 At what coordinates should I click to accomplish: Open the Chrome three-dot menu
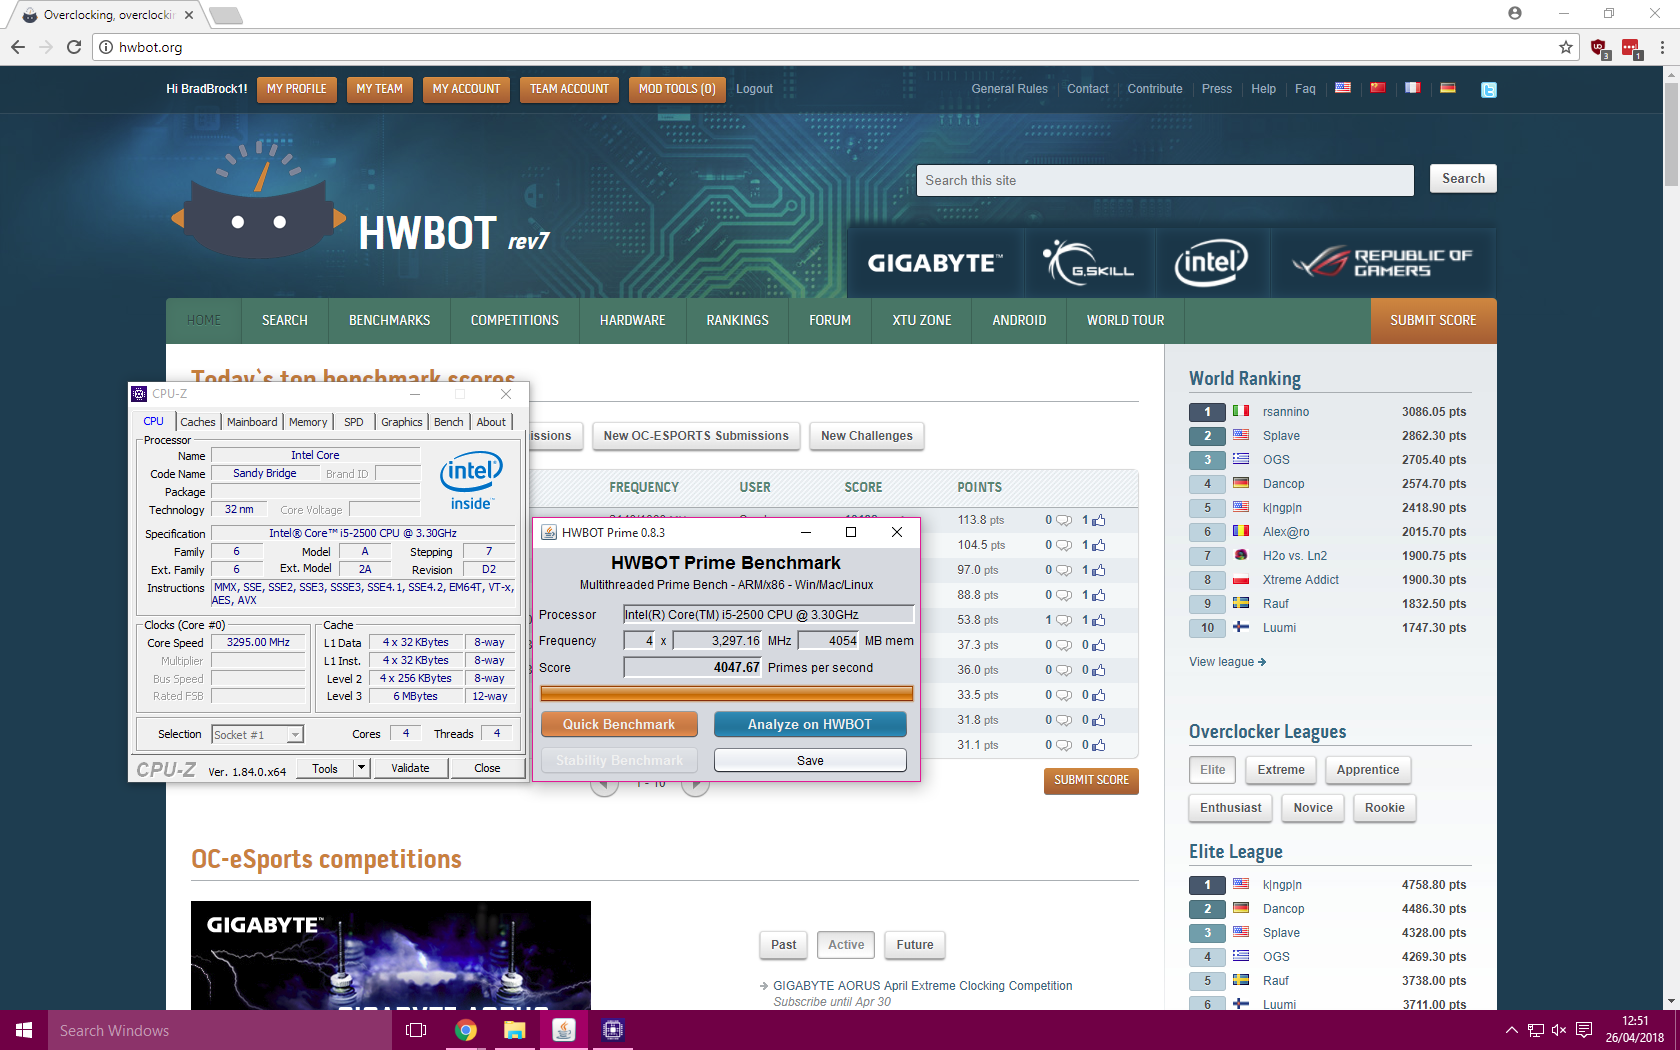click(x=1662, y=47)
